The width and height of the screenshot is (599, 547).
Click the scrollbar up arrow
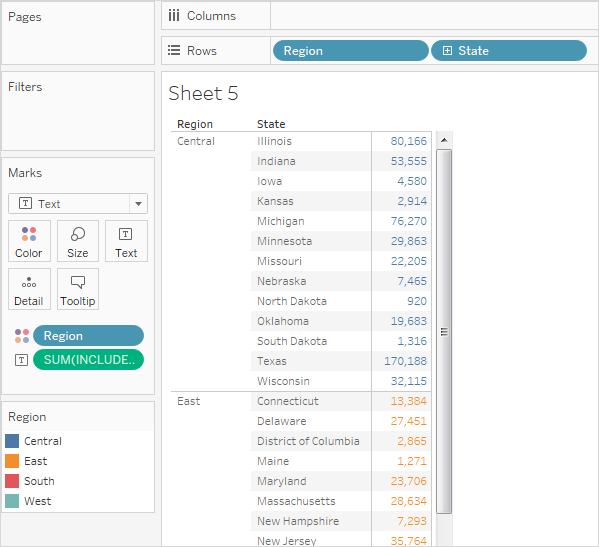(444, 140)
